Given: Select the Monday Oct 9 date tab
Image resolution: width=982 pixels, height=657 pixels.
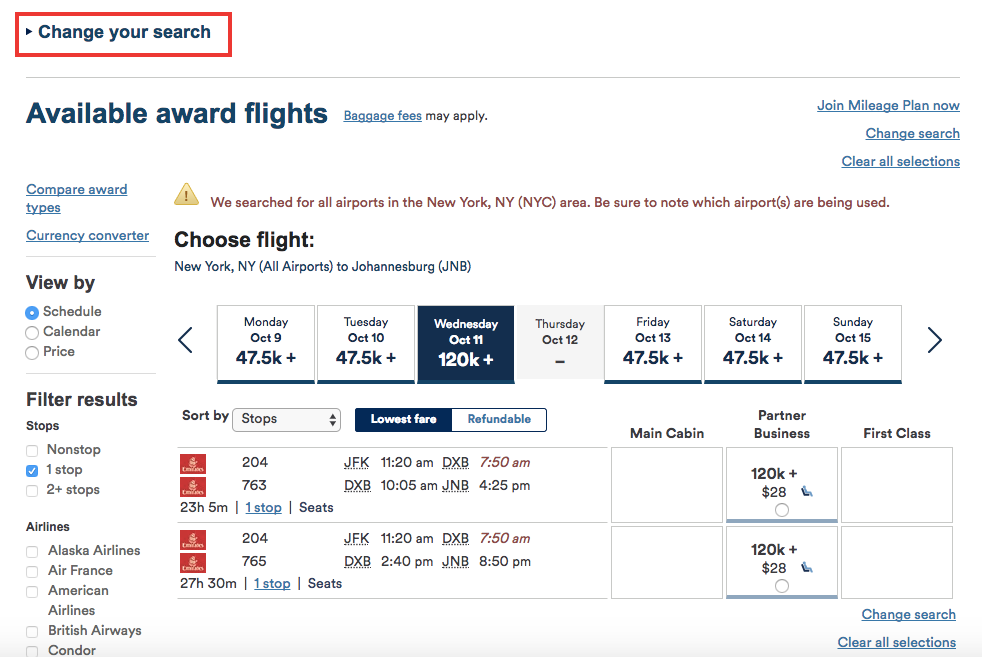Looking at the screenshot, I should 266,343.
